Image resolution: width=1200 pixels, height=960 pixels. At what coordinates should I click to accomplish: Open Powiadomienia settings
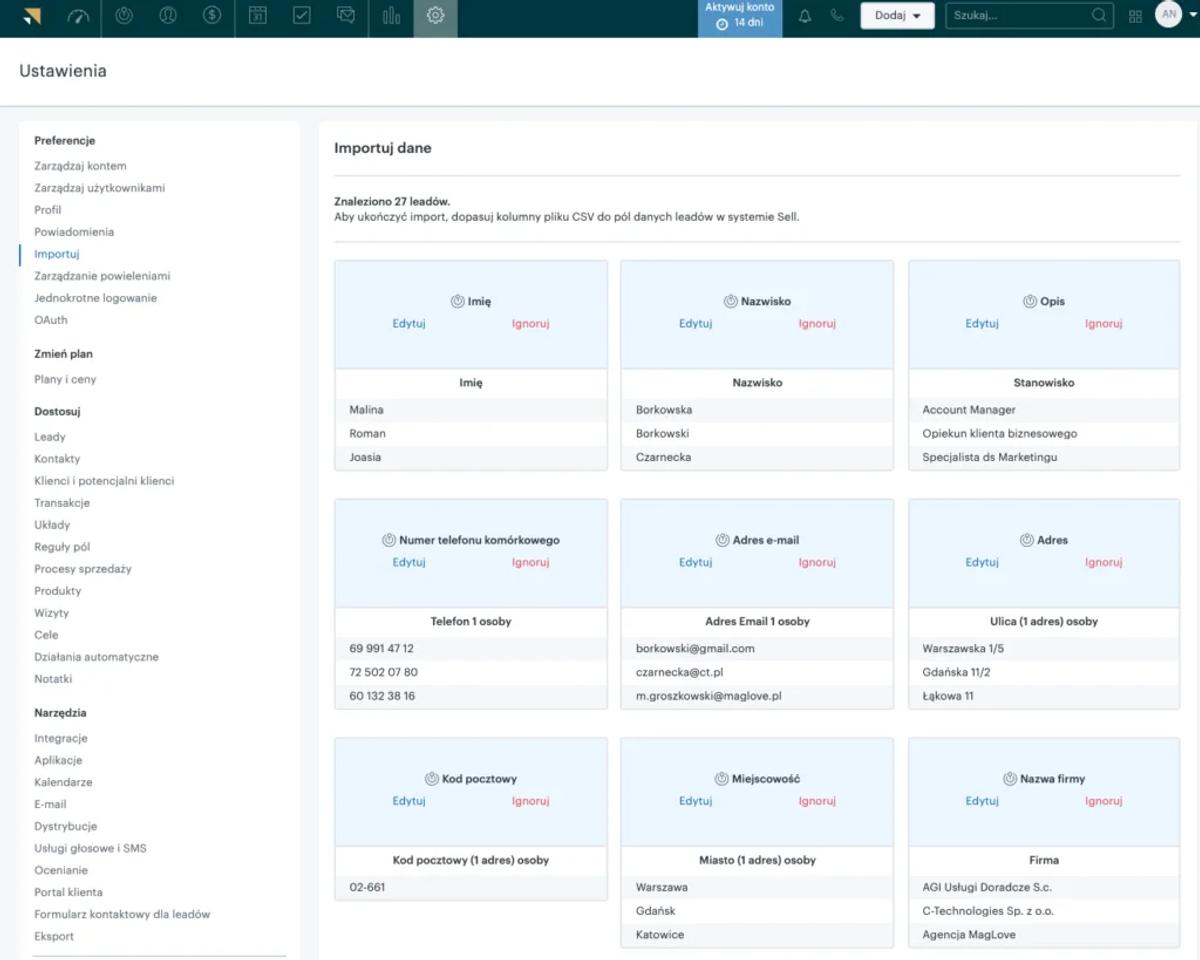coord(74,232)
